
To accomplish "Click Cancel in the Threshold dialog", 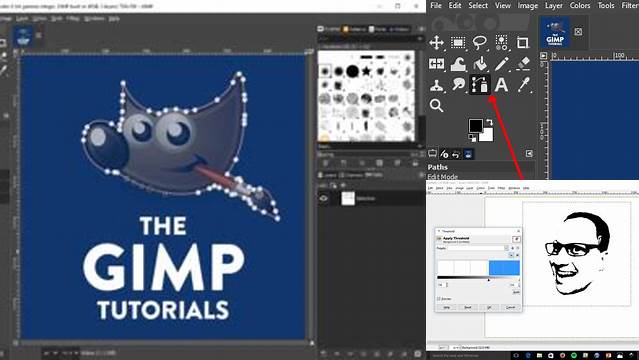I will (x=510, y=307).
